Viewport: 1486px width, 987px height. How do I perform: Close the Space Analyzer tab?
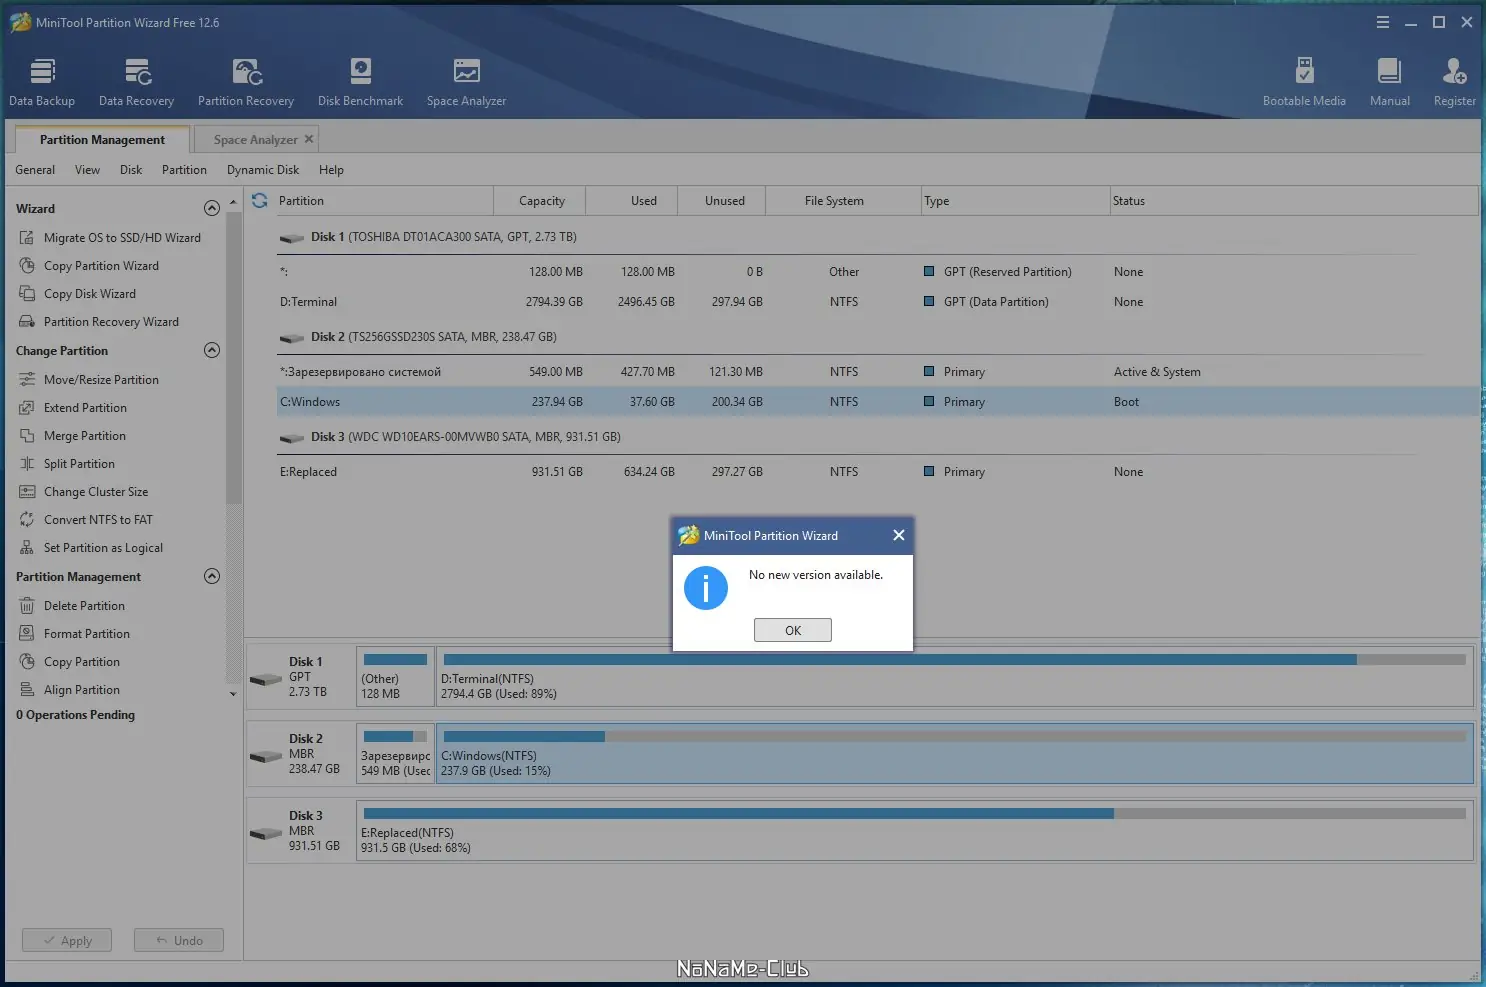point(309,139)
